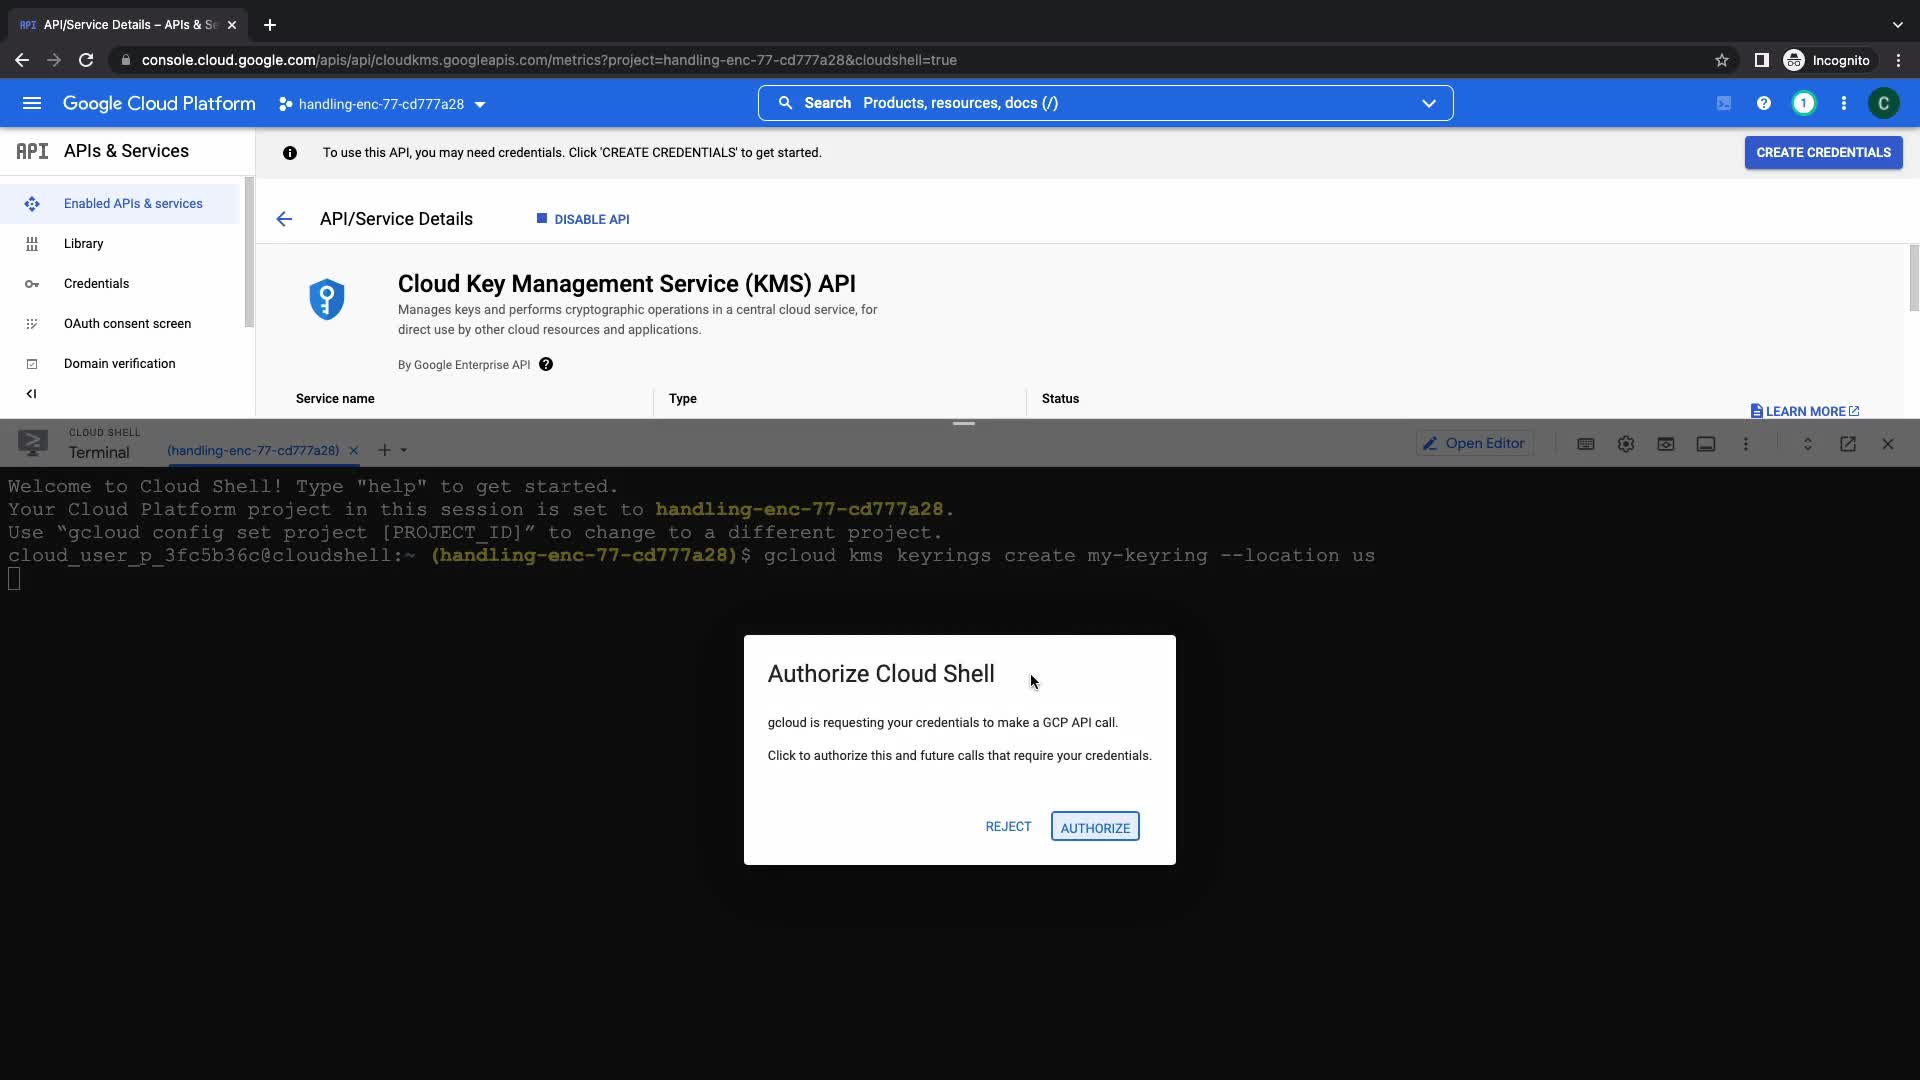
Task: Click the Open Editor button
Action: point(1475,444)
